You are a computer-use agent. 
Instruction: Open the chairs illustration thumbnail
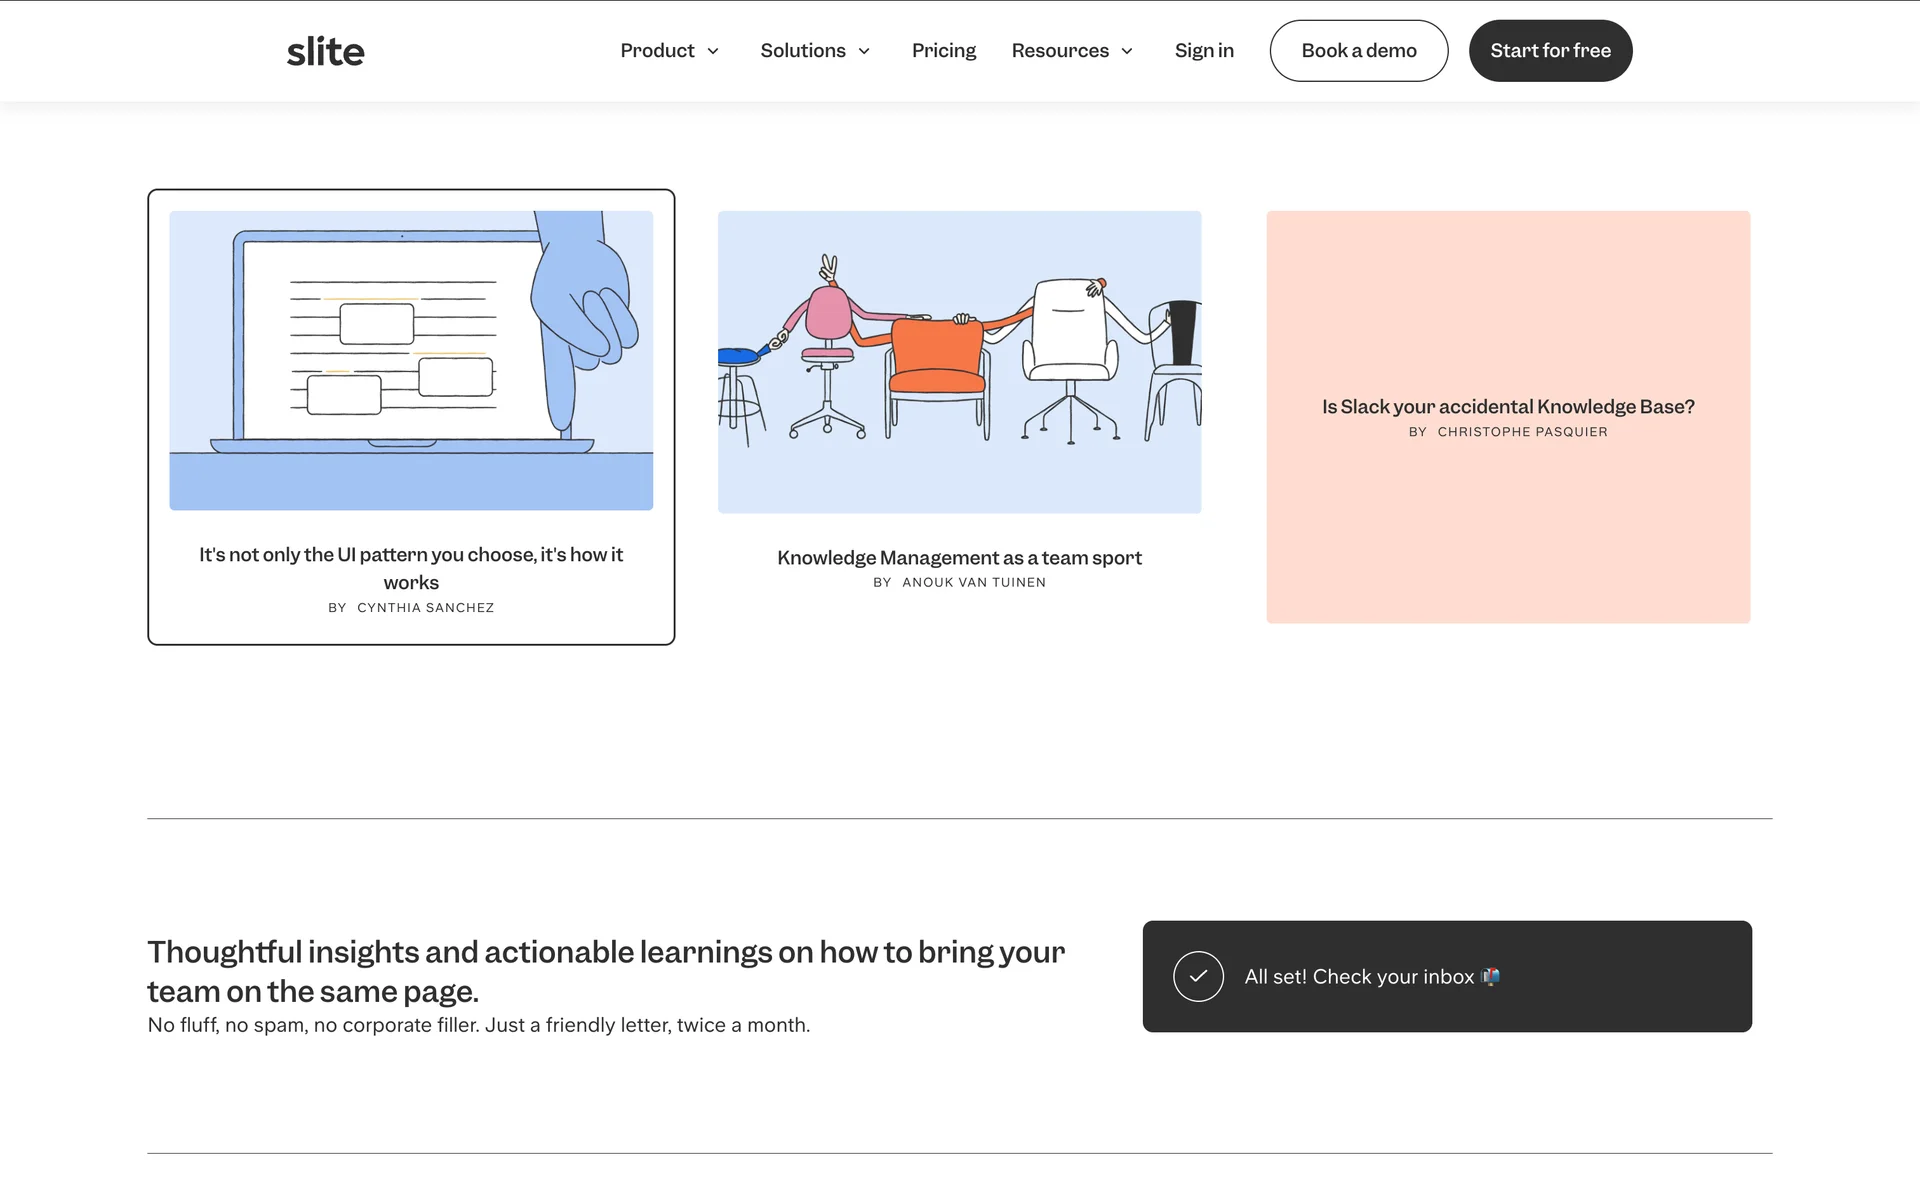pyautogui.click(x=959, y=362)
